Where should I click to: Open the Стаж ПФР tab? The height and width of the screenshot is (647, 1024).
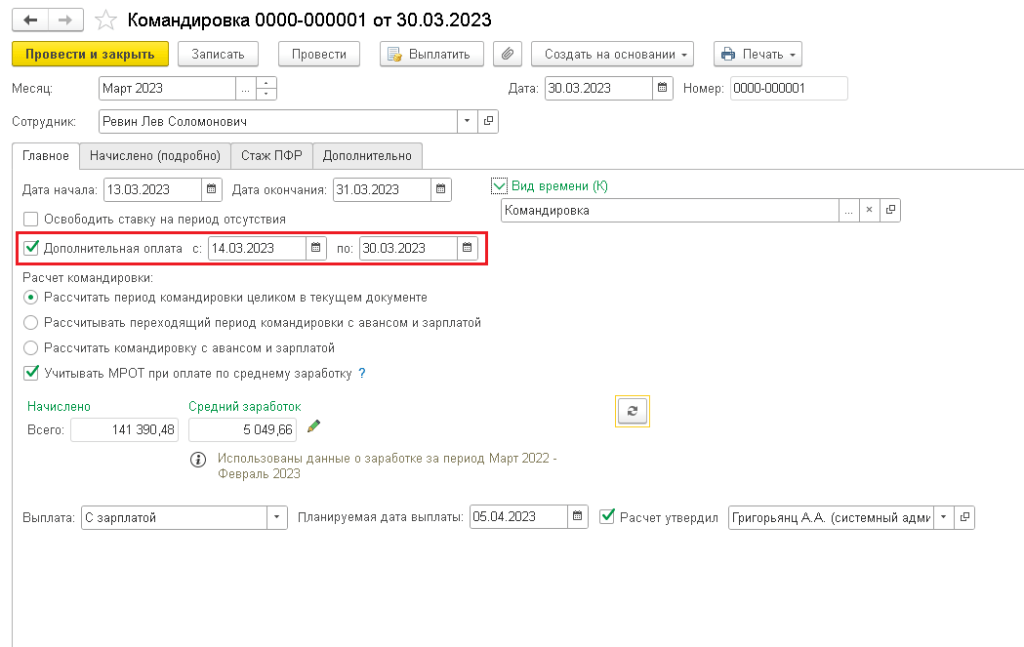[x=271, y=156]
